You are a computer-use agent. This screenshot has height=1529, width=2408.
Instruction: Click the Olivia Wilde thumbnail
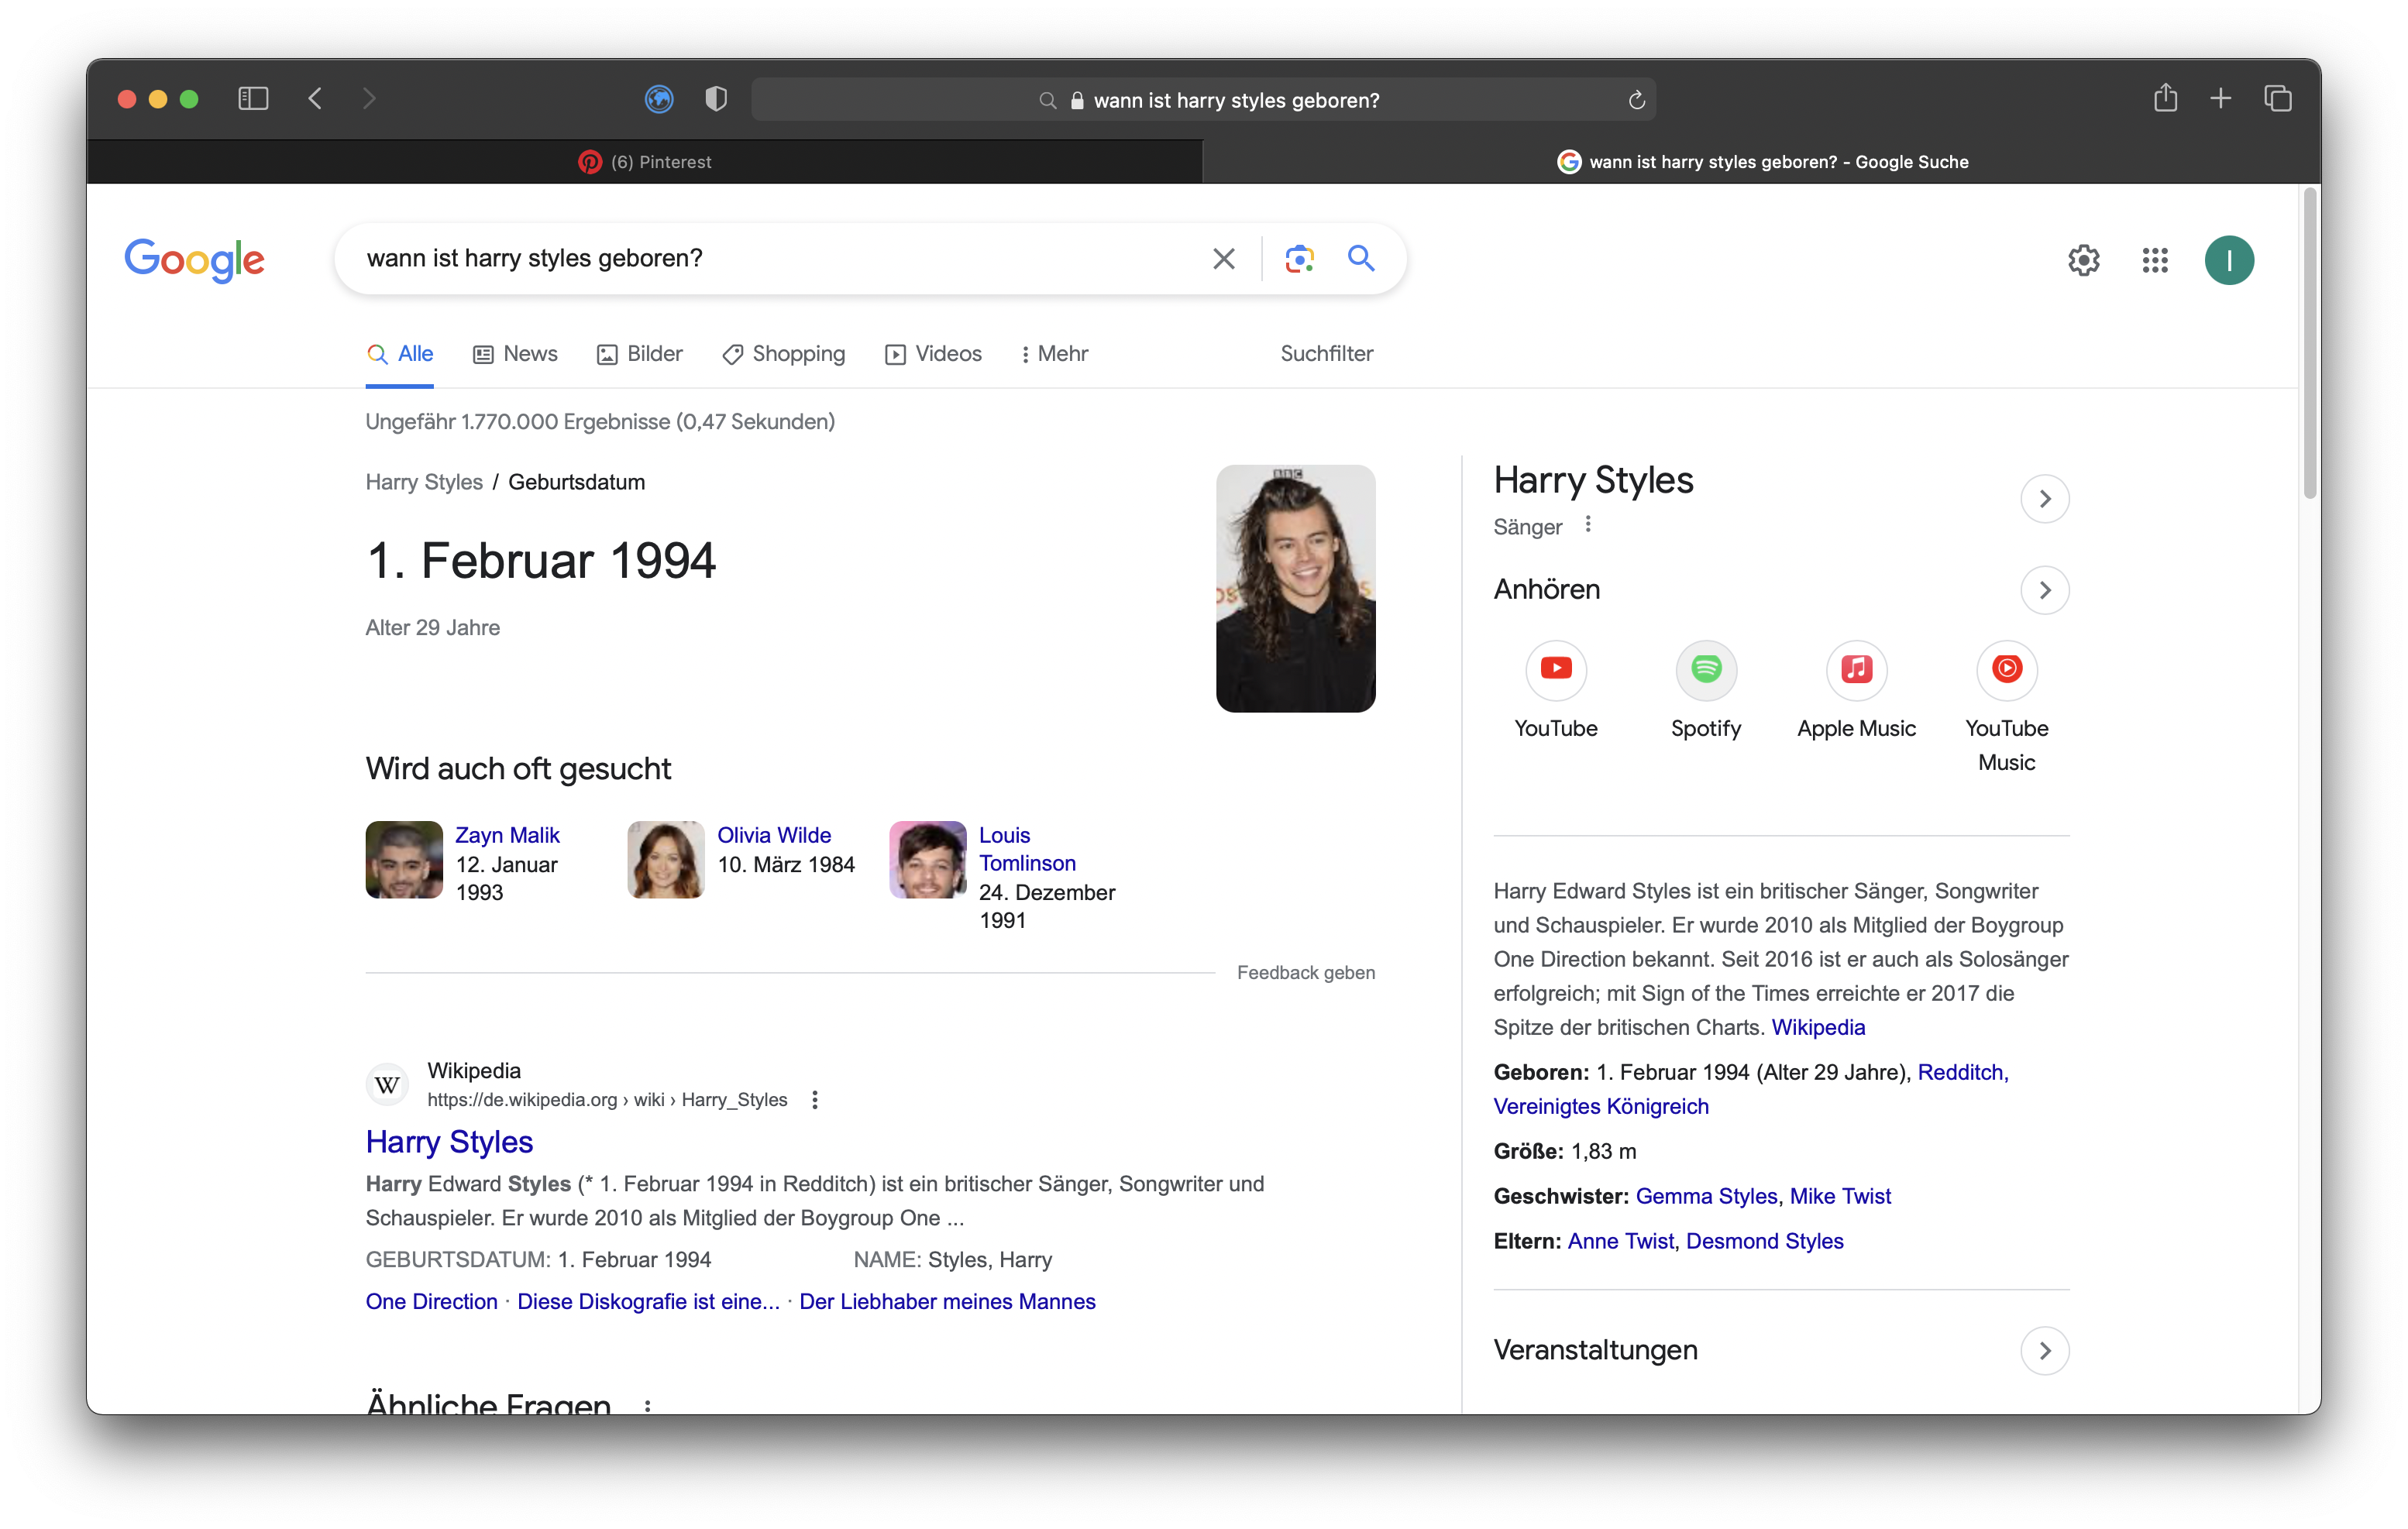tap(666, 860)
